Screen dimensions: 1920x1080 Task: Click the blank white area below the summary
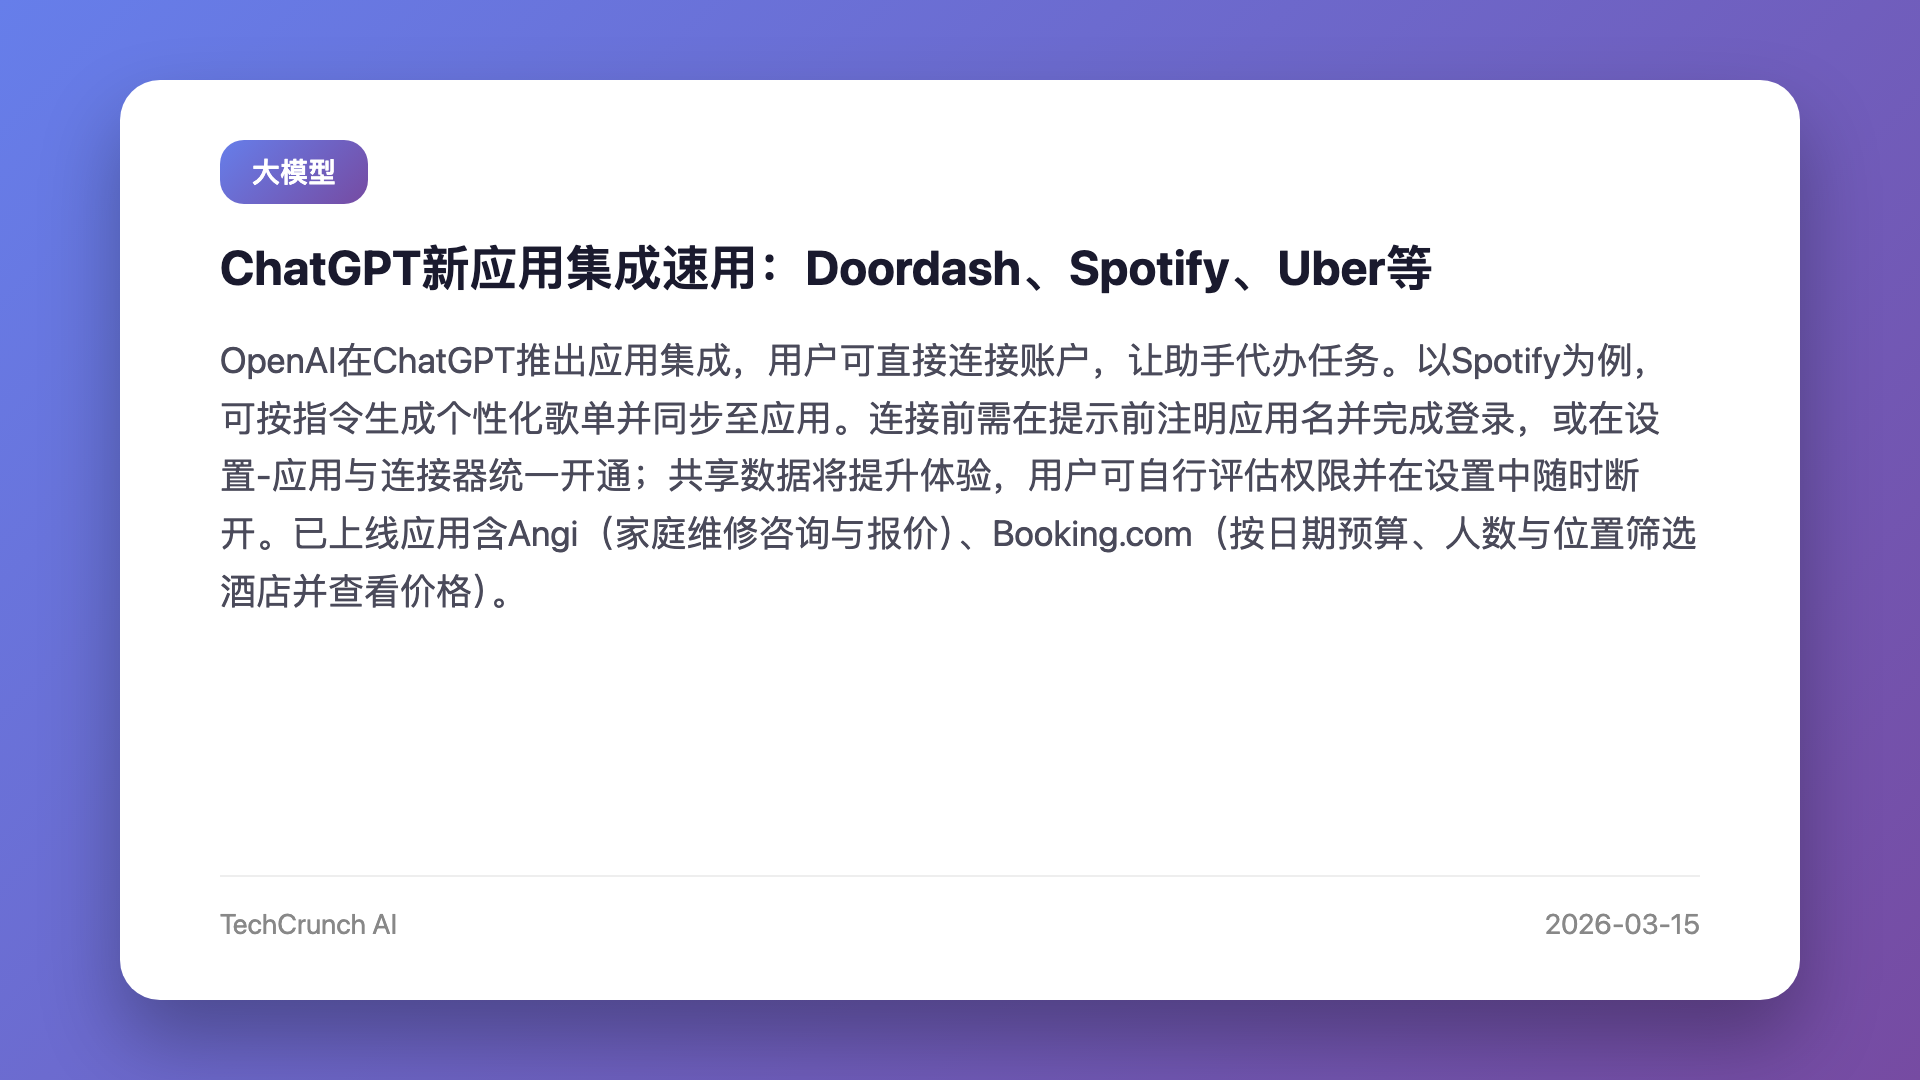[960, 740]
